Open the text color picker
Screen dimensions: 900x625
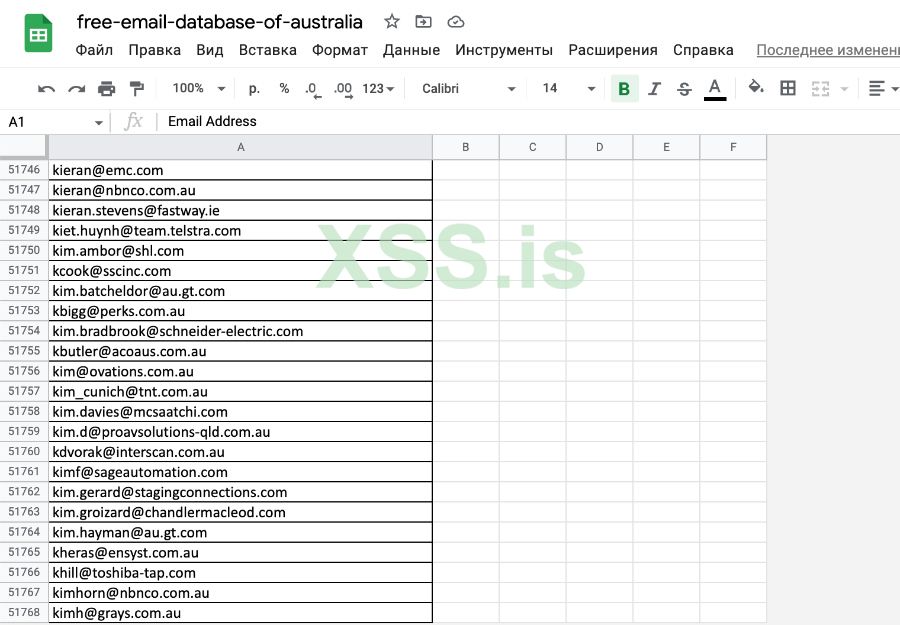click(715, 89)
